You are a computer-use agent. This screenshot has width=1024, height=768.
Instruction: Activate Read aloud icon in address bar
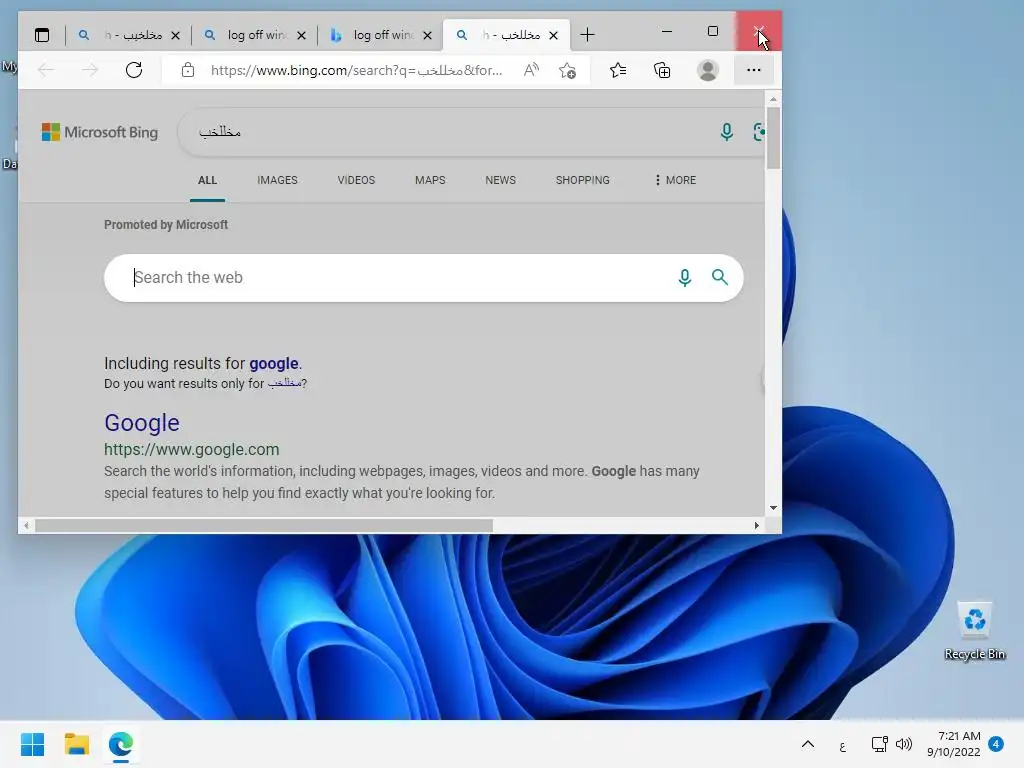532,70
